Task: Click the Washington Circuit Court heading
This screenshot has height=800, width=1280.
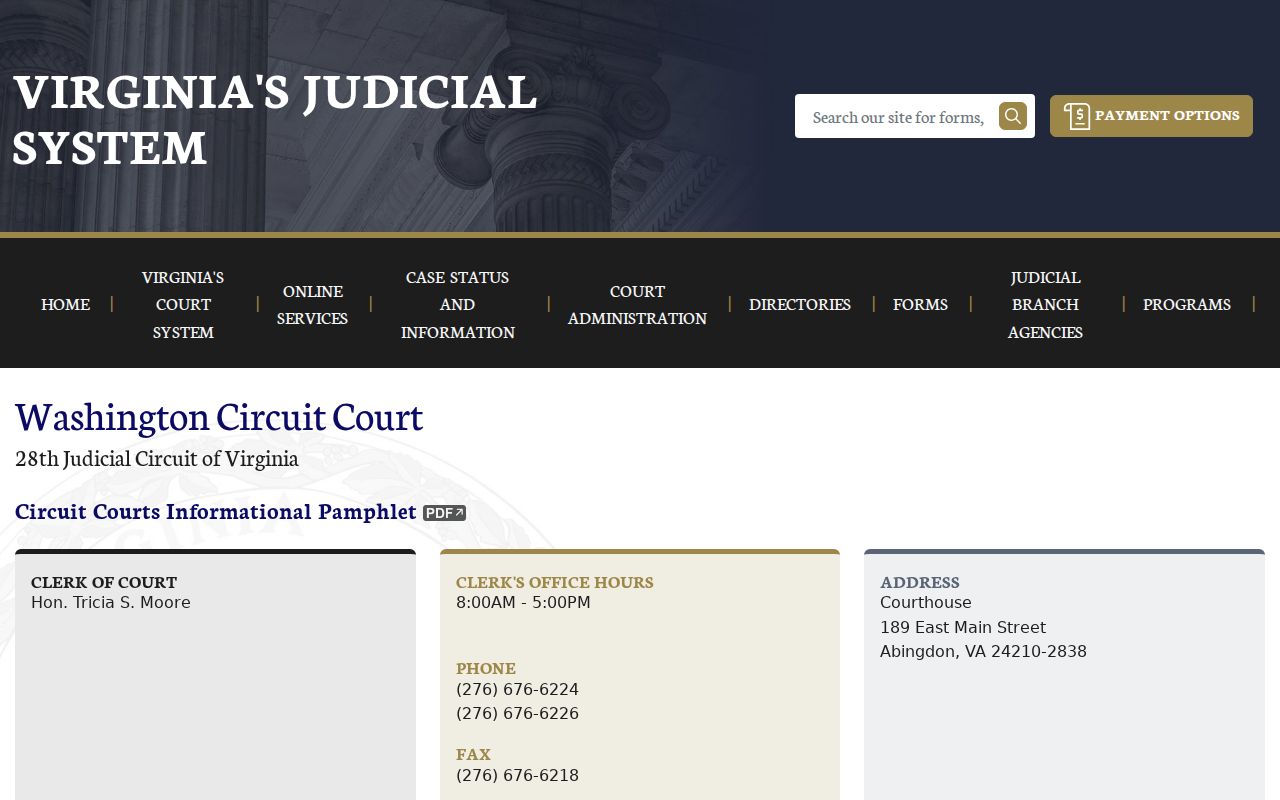Action: (219, 416)
